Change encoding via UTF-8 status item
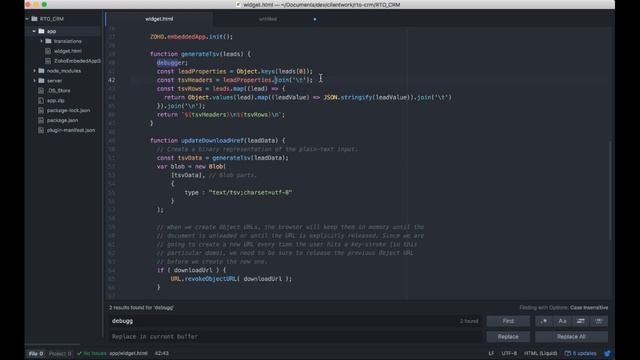 coord(509,353)
